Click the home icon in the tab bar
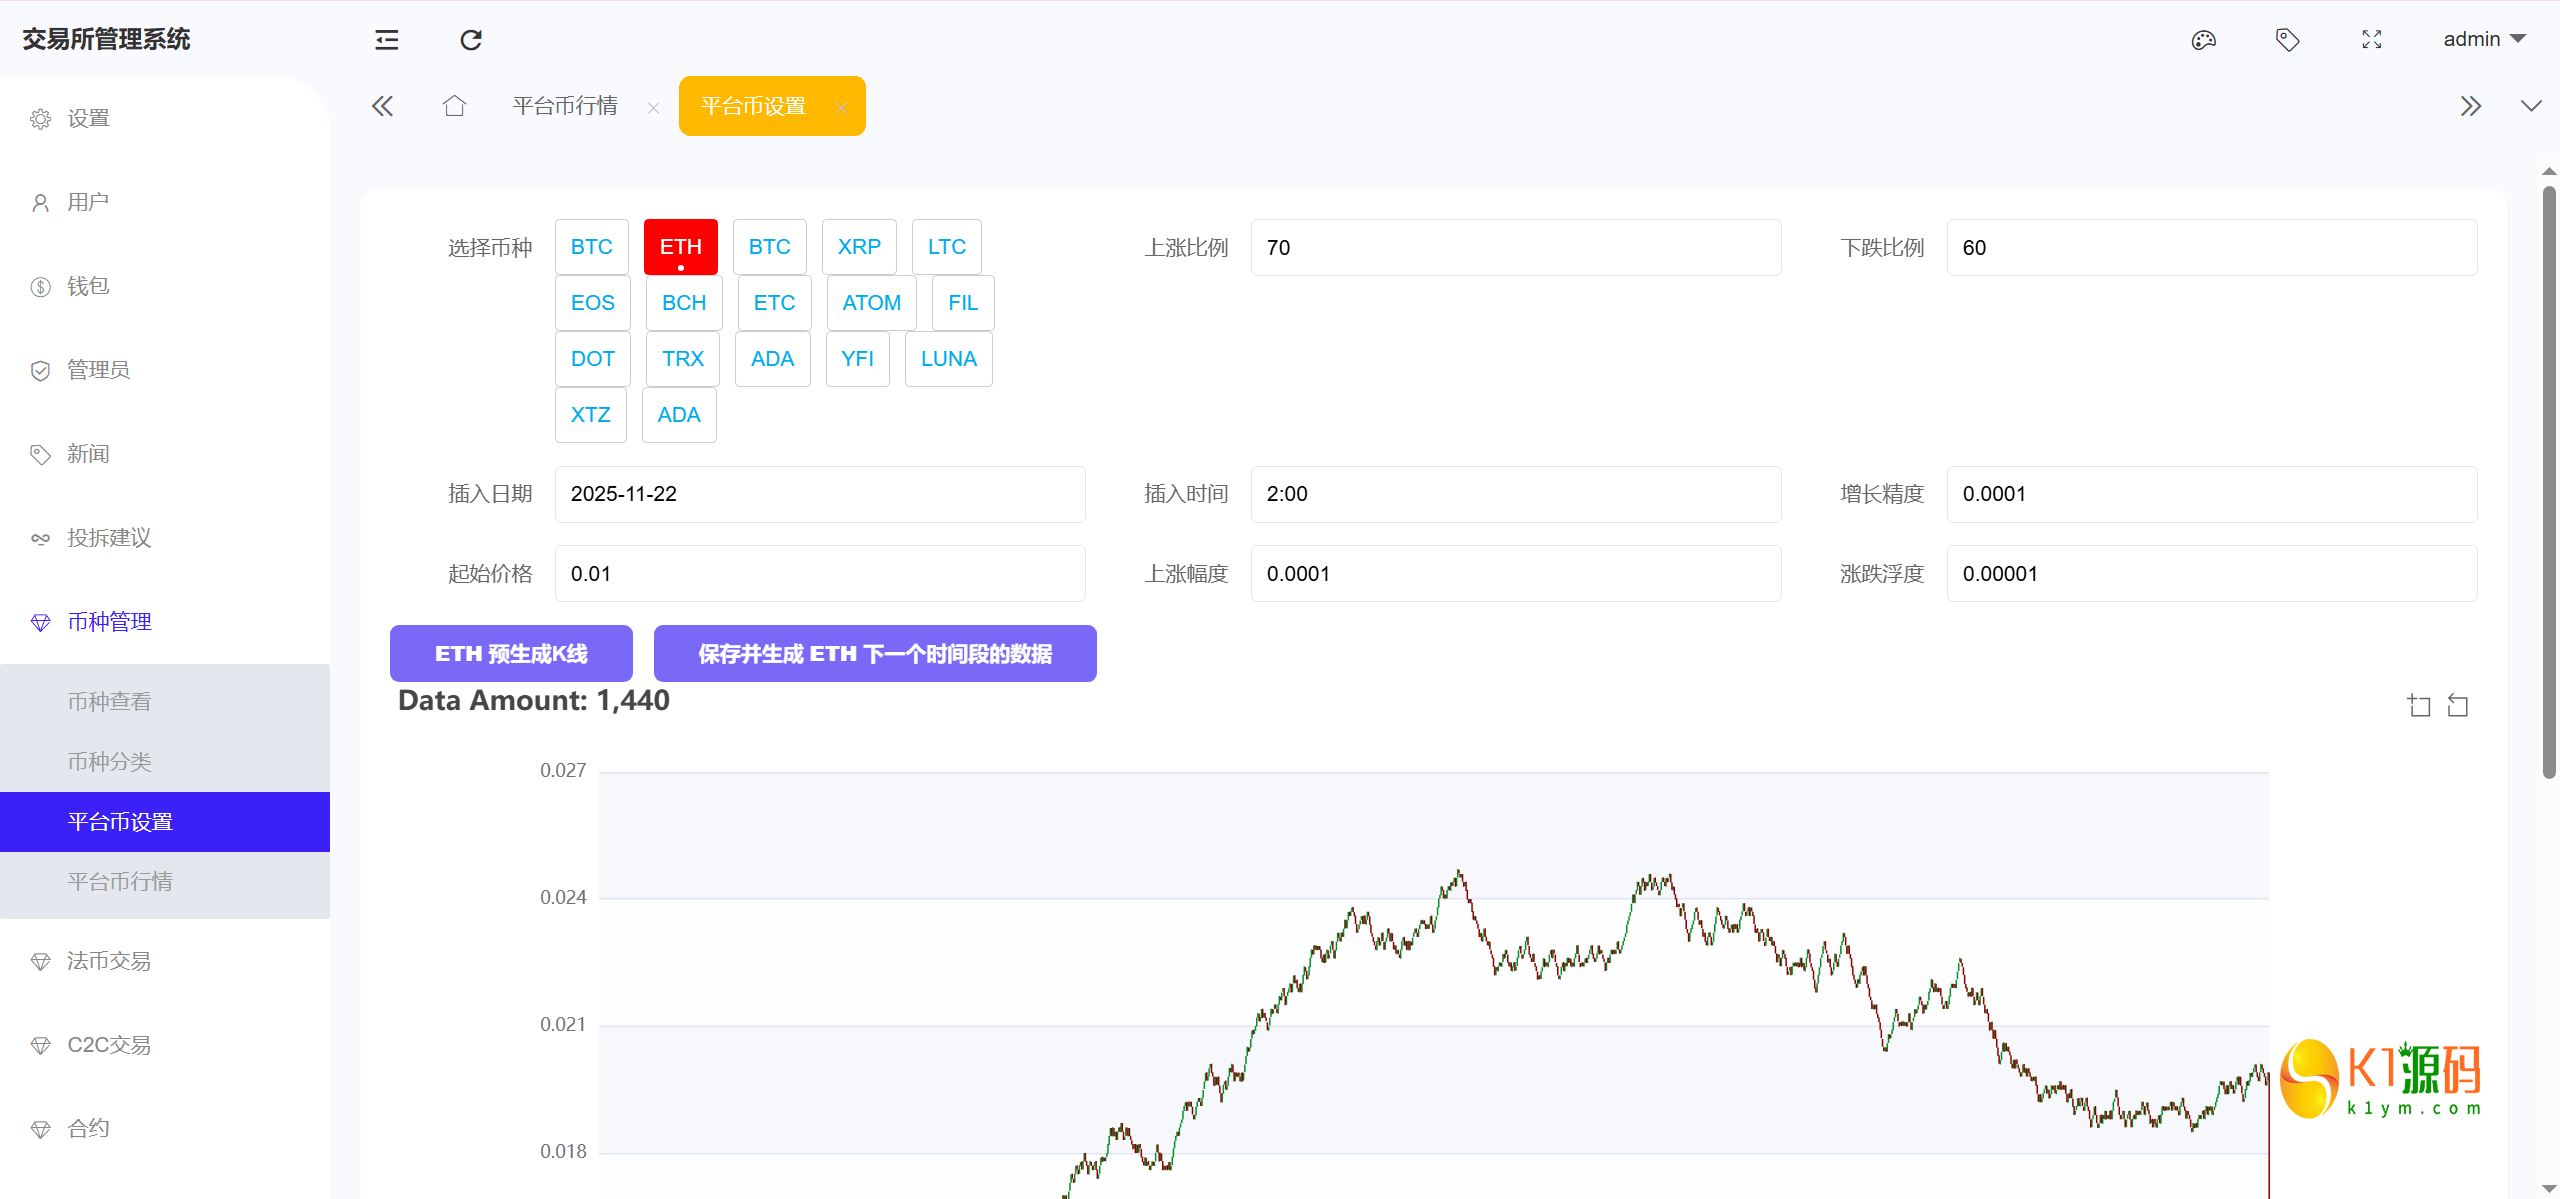 (454, 105)
